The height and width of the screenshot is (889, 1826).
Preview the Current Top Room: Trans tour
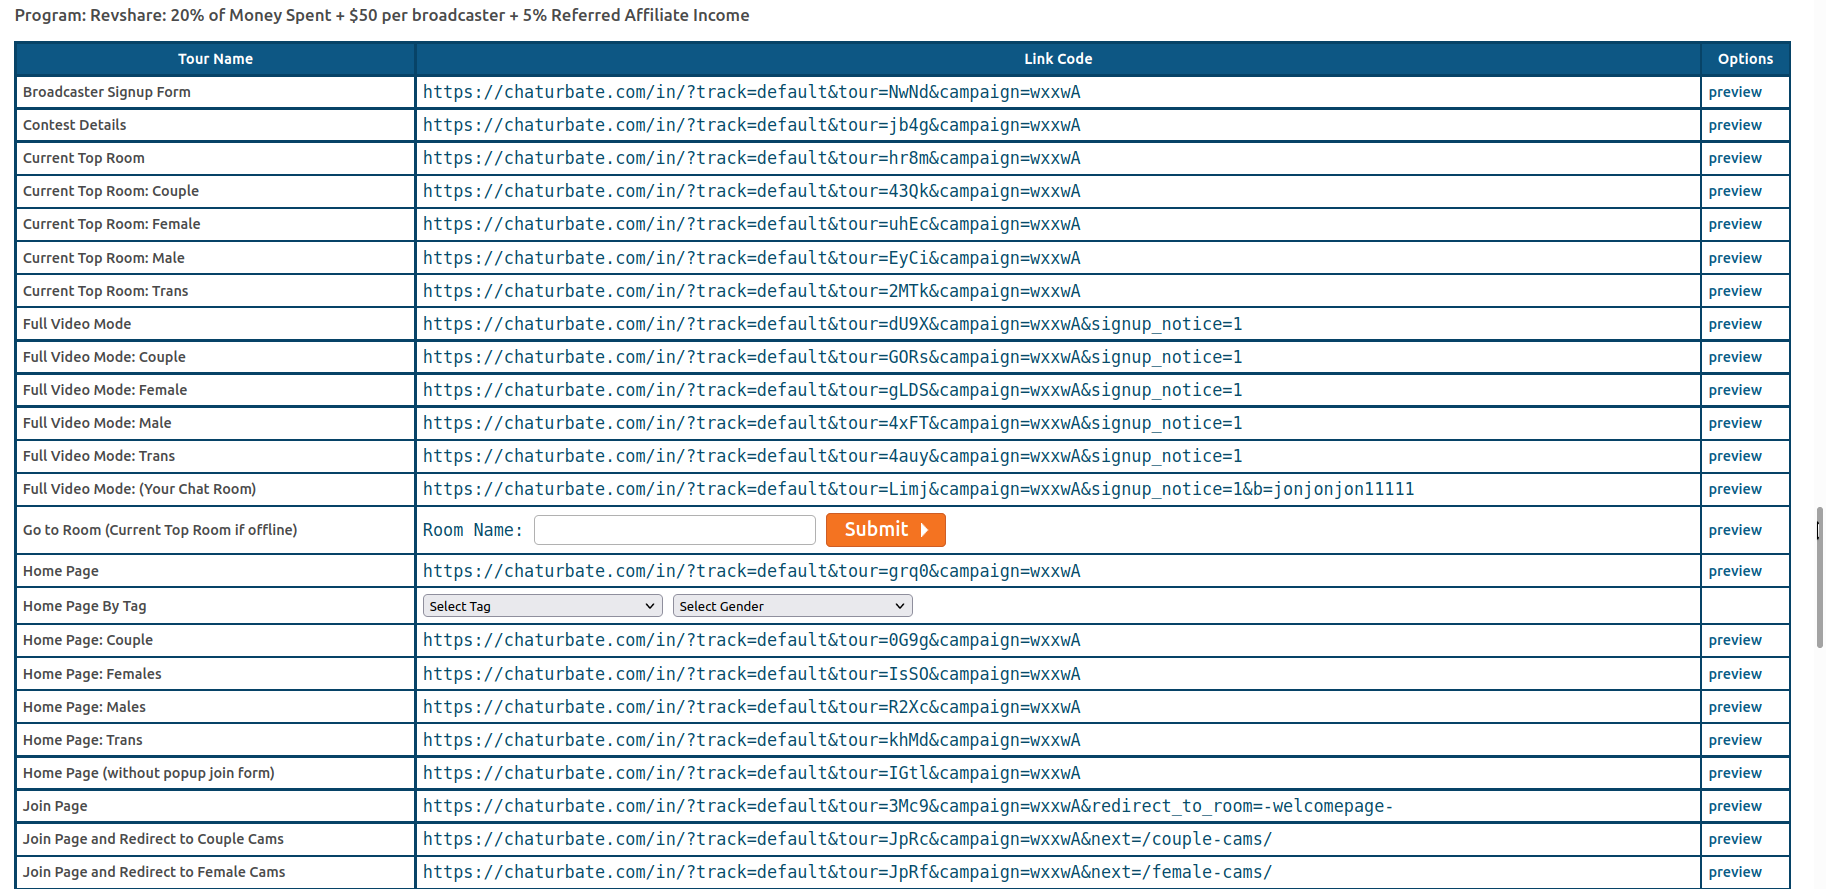point(1734,291)
